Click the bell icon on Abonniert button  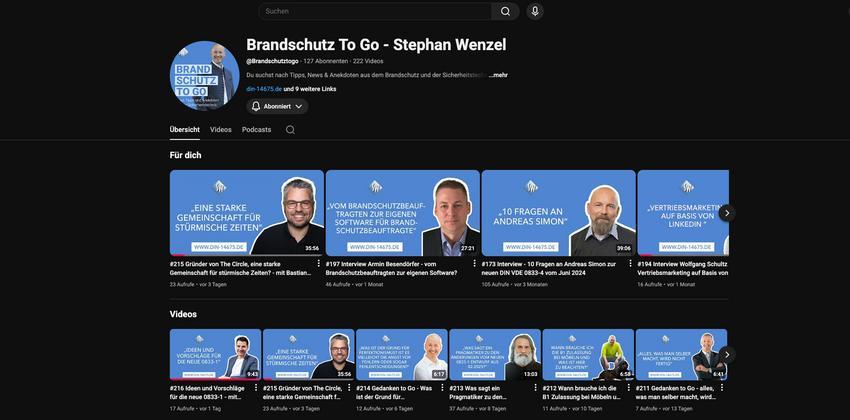click(x=256, y=107)
